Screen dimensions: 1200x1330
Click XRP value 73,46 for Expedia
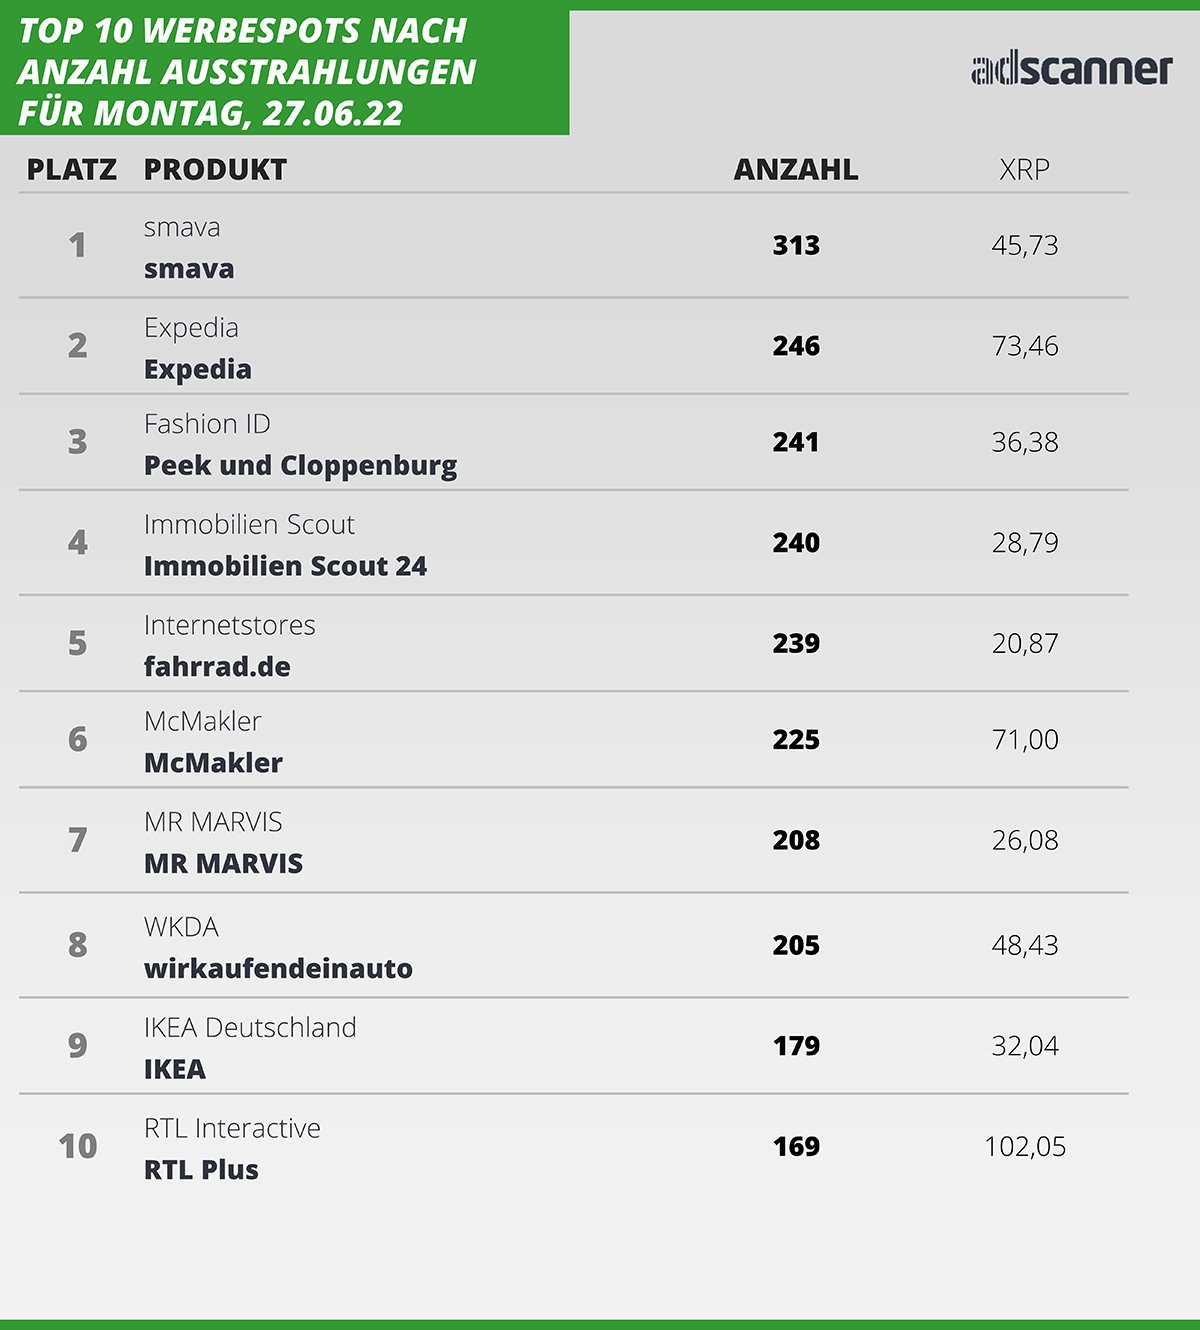[1025, 347]
